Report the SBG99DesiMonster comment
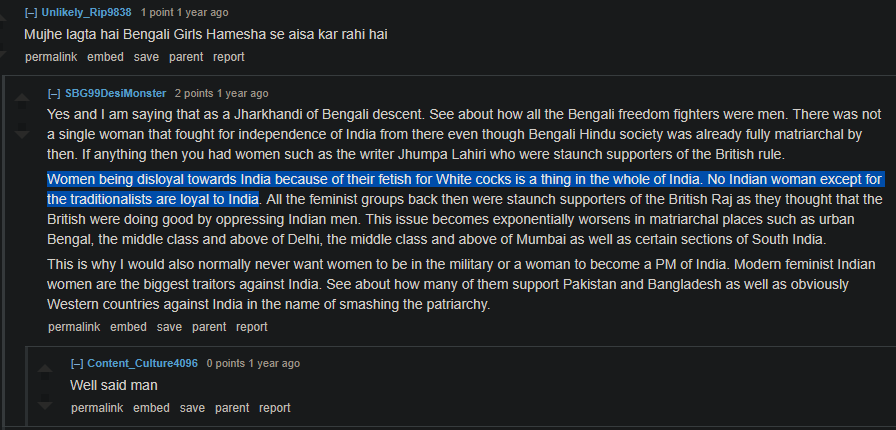Viewport: 896px width, 430px height. click(252, 327)
